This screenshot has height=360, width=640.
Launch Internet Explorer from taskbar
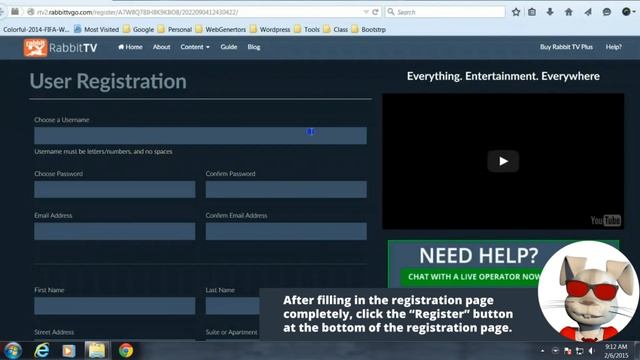pyautogui.click(x=42, y=351)
